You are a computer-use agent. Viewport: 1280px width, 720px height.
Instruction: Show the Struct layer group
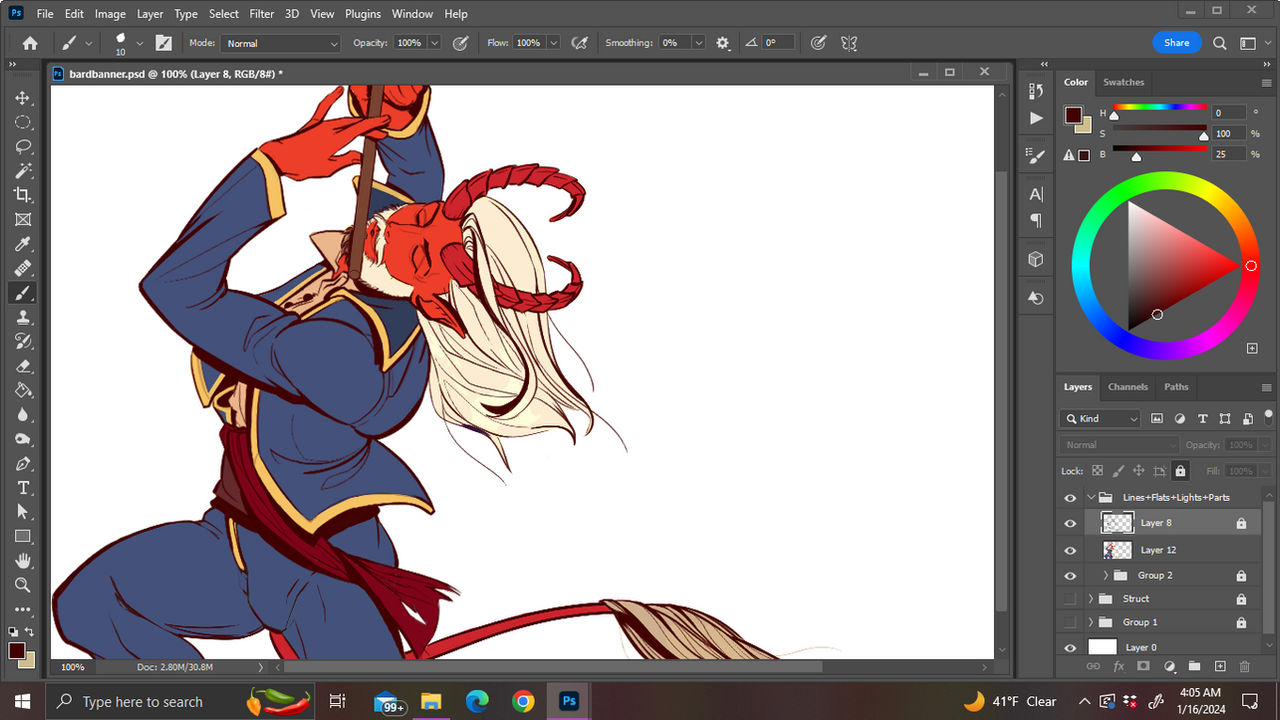pyautogui.click(x=1070, y=598)
